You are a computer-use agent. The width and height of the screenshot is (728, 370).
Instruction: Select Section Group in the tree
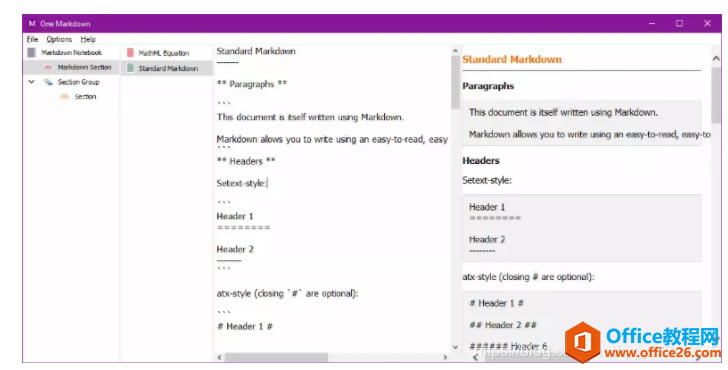tap(78, 82)
